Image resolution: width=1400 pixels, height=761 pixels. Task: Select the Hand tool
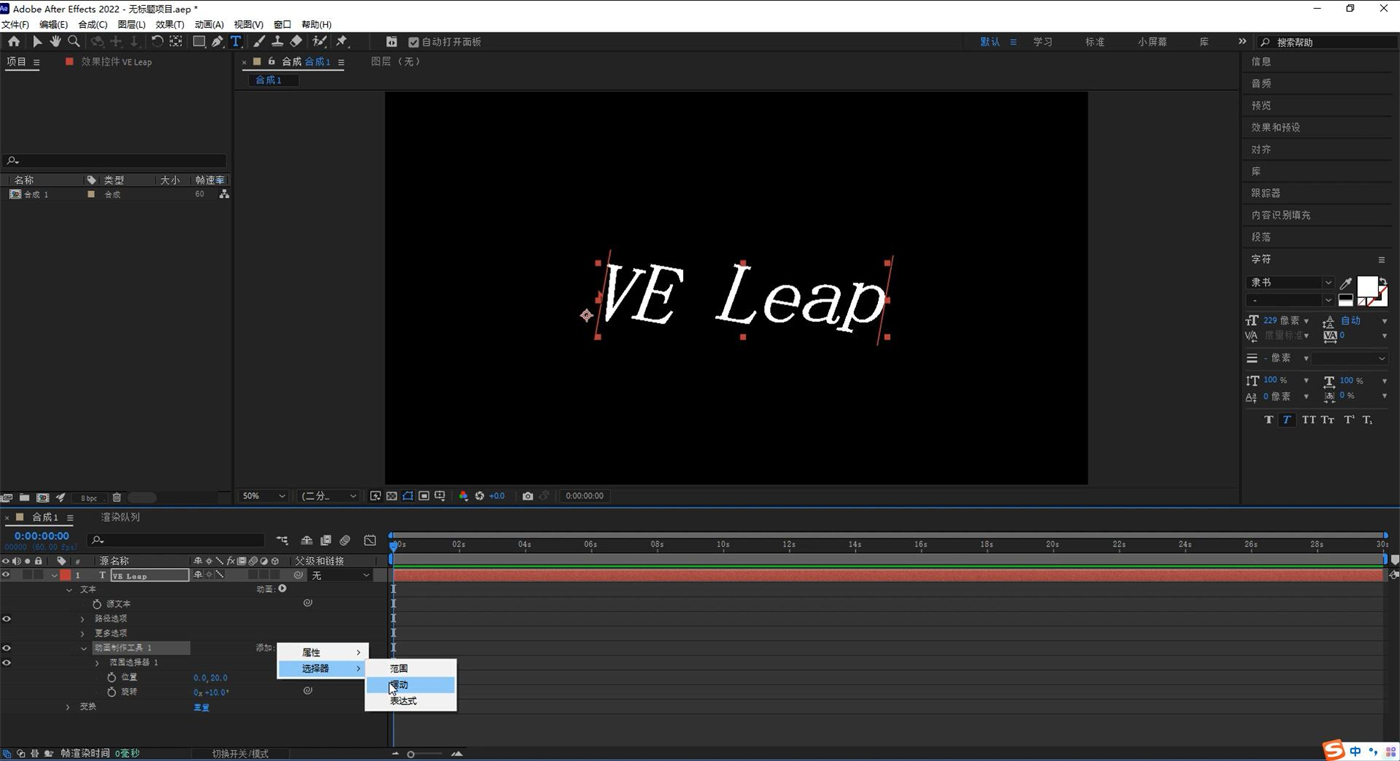[55, 42]
